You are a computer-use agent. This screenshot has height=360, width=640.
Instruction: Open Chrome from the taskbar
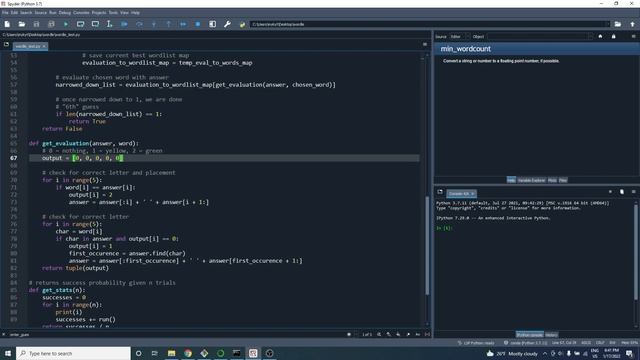point(188,353)
